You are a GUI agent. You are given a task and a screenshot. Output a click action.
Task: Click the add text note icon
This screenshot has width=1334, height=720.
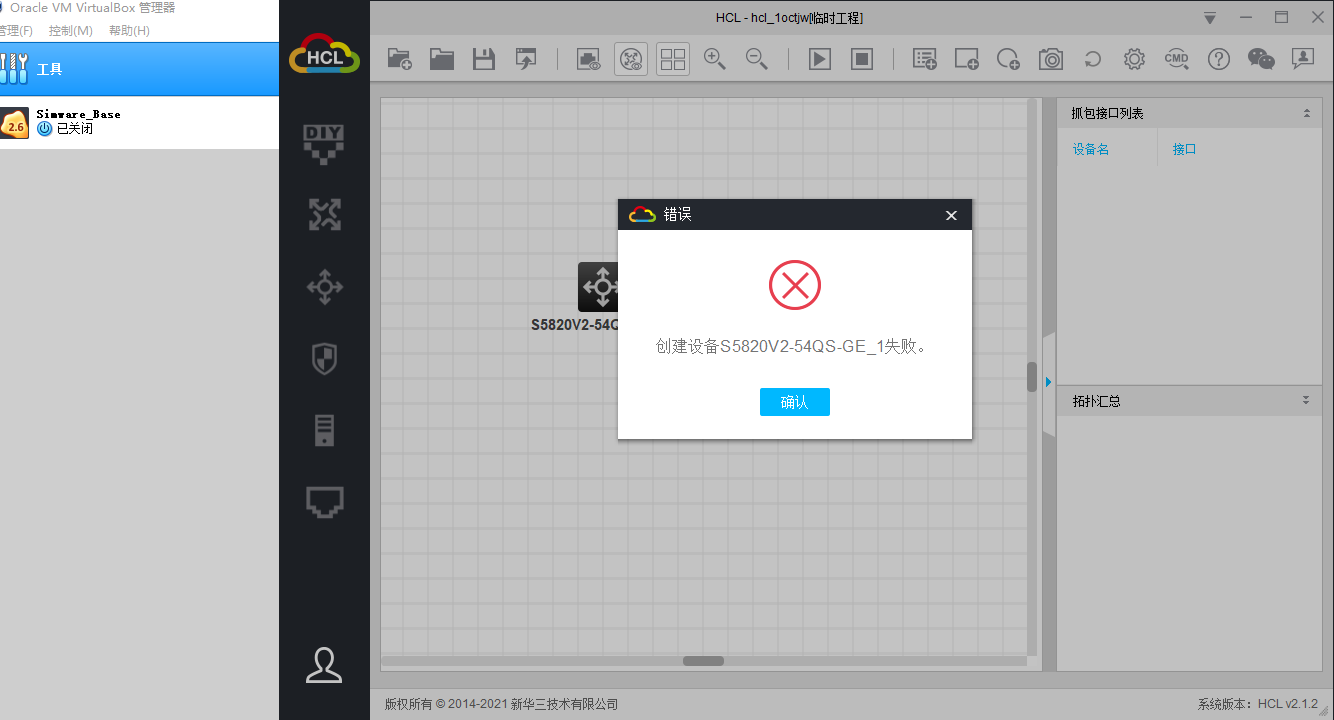(x=925, y=59)
